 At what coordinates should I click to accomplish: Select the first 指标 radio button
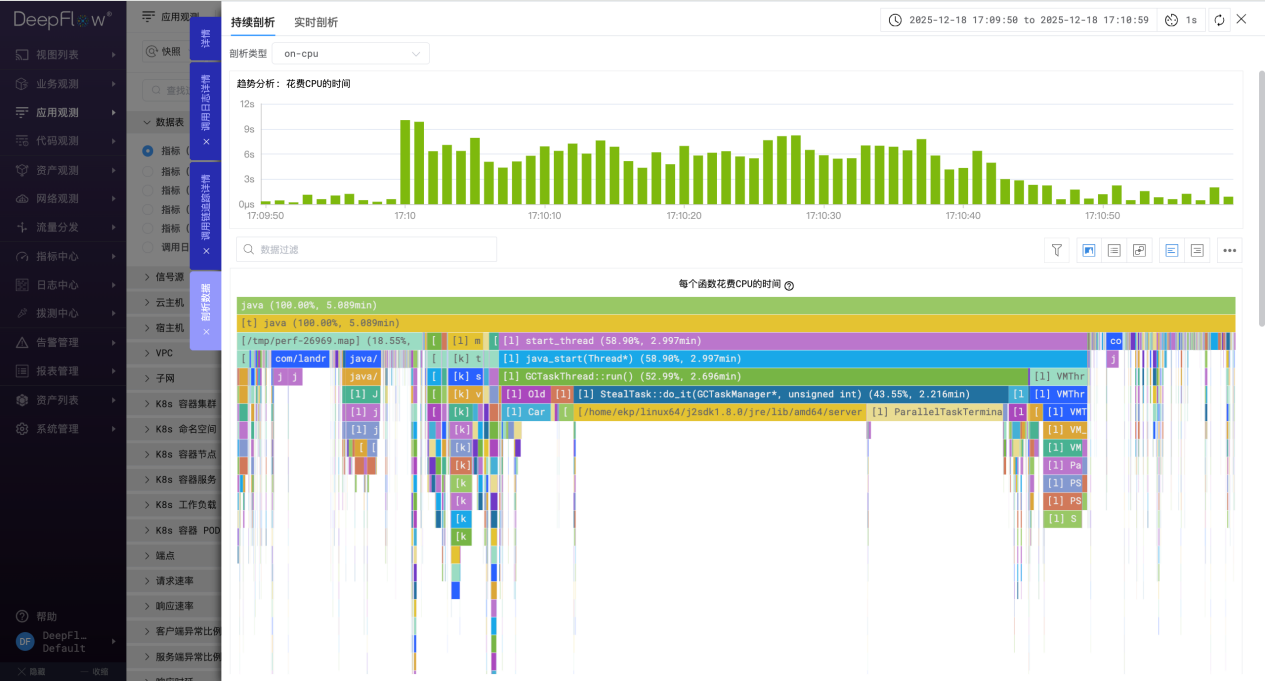pyautogui.click(x=148, y=151)
